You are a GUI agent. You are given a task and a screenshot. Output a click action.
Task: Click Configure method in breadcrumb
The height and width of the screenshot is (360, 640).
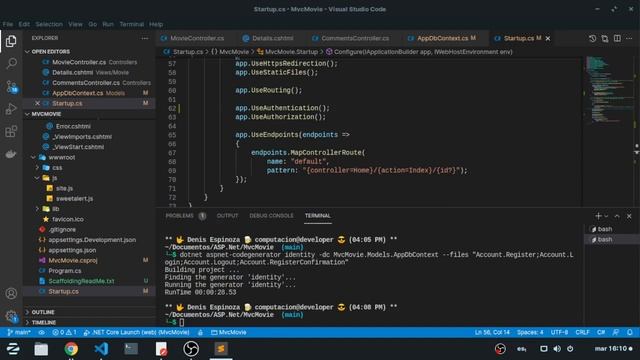423,52
